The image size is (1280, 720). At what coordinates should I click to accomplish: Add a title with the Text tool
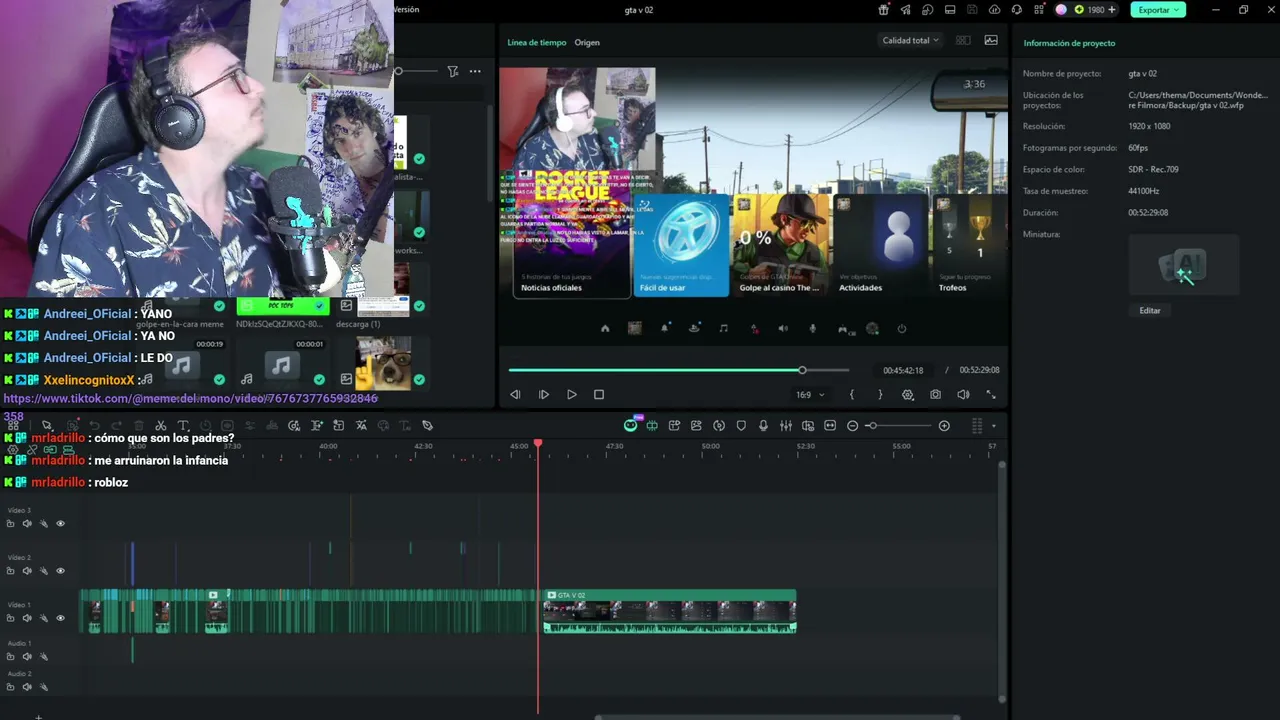click(x=183, y=426)
